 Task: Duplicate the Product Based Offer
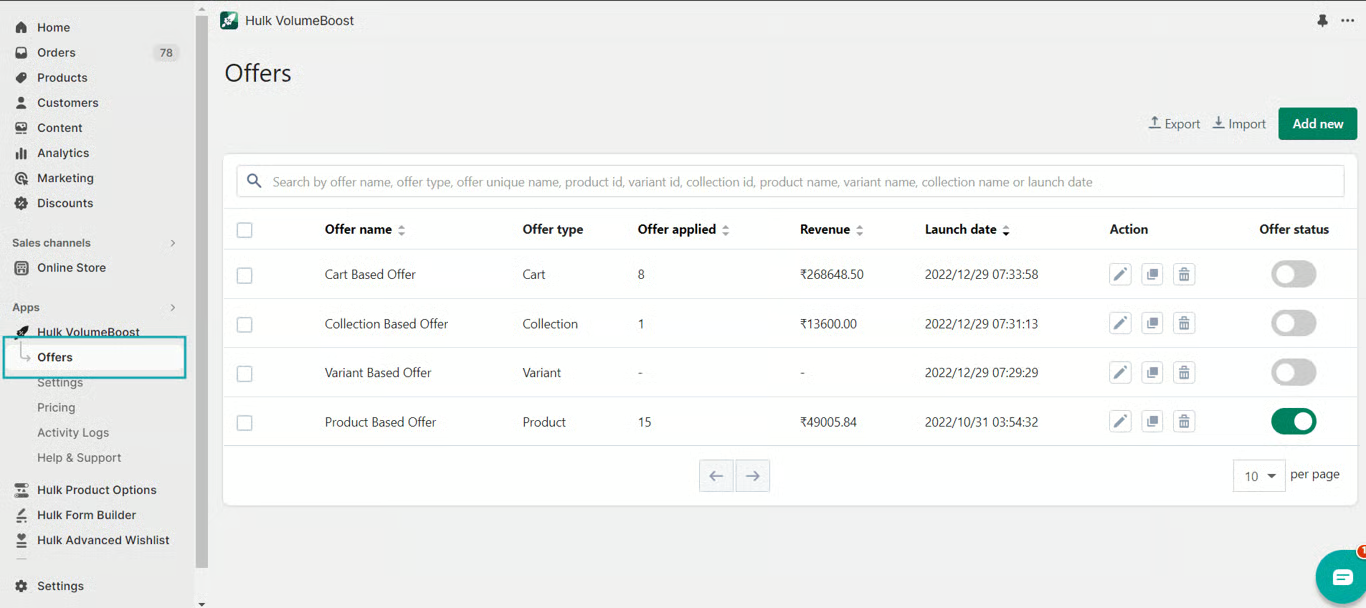point(1152,421)
